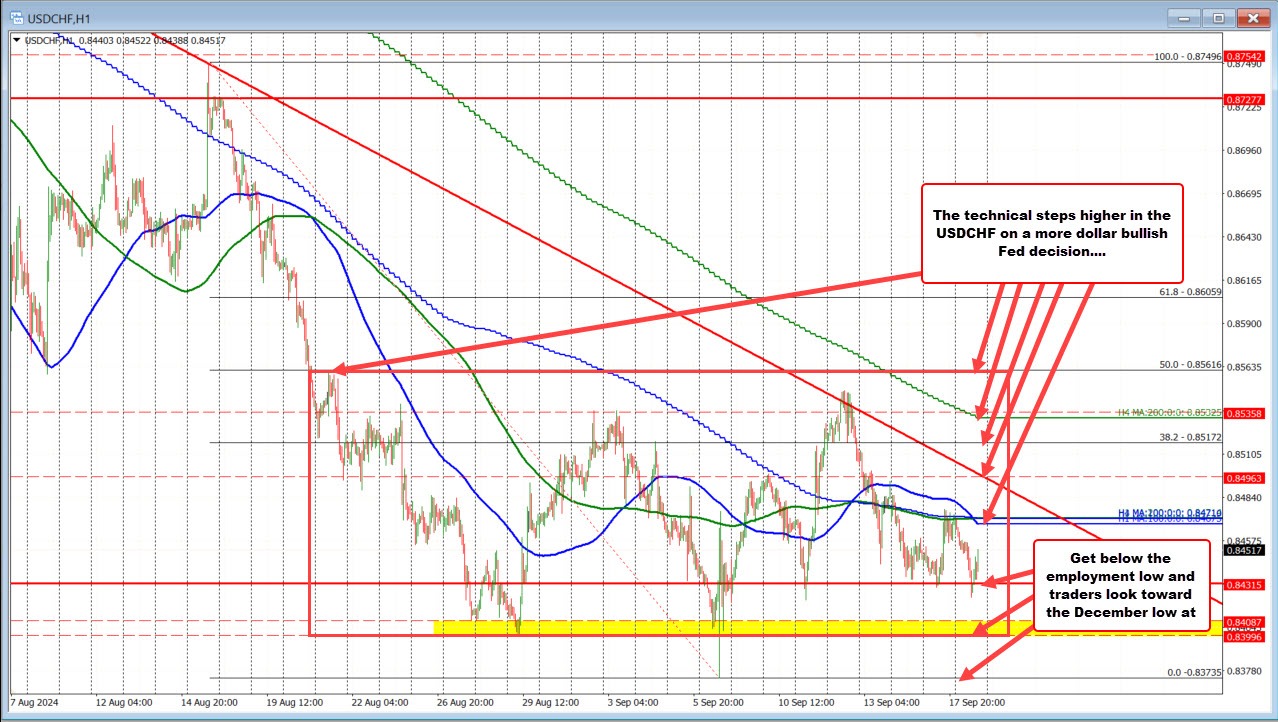Expand the triangle beside USDCHF,H1 chart label
1278x722 pixels.
17,41
